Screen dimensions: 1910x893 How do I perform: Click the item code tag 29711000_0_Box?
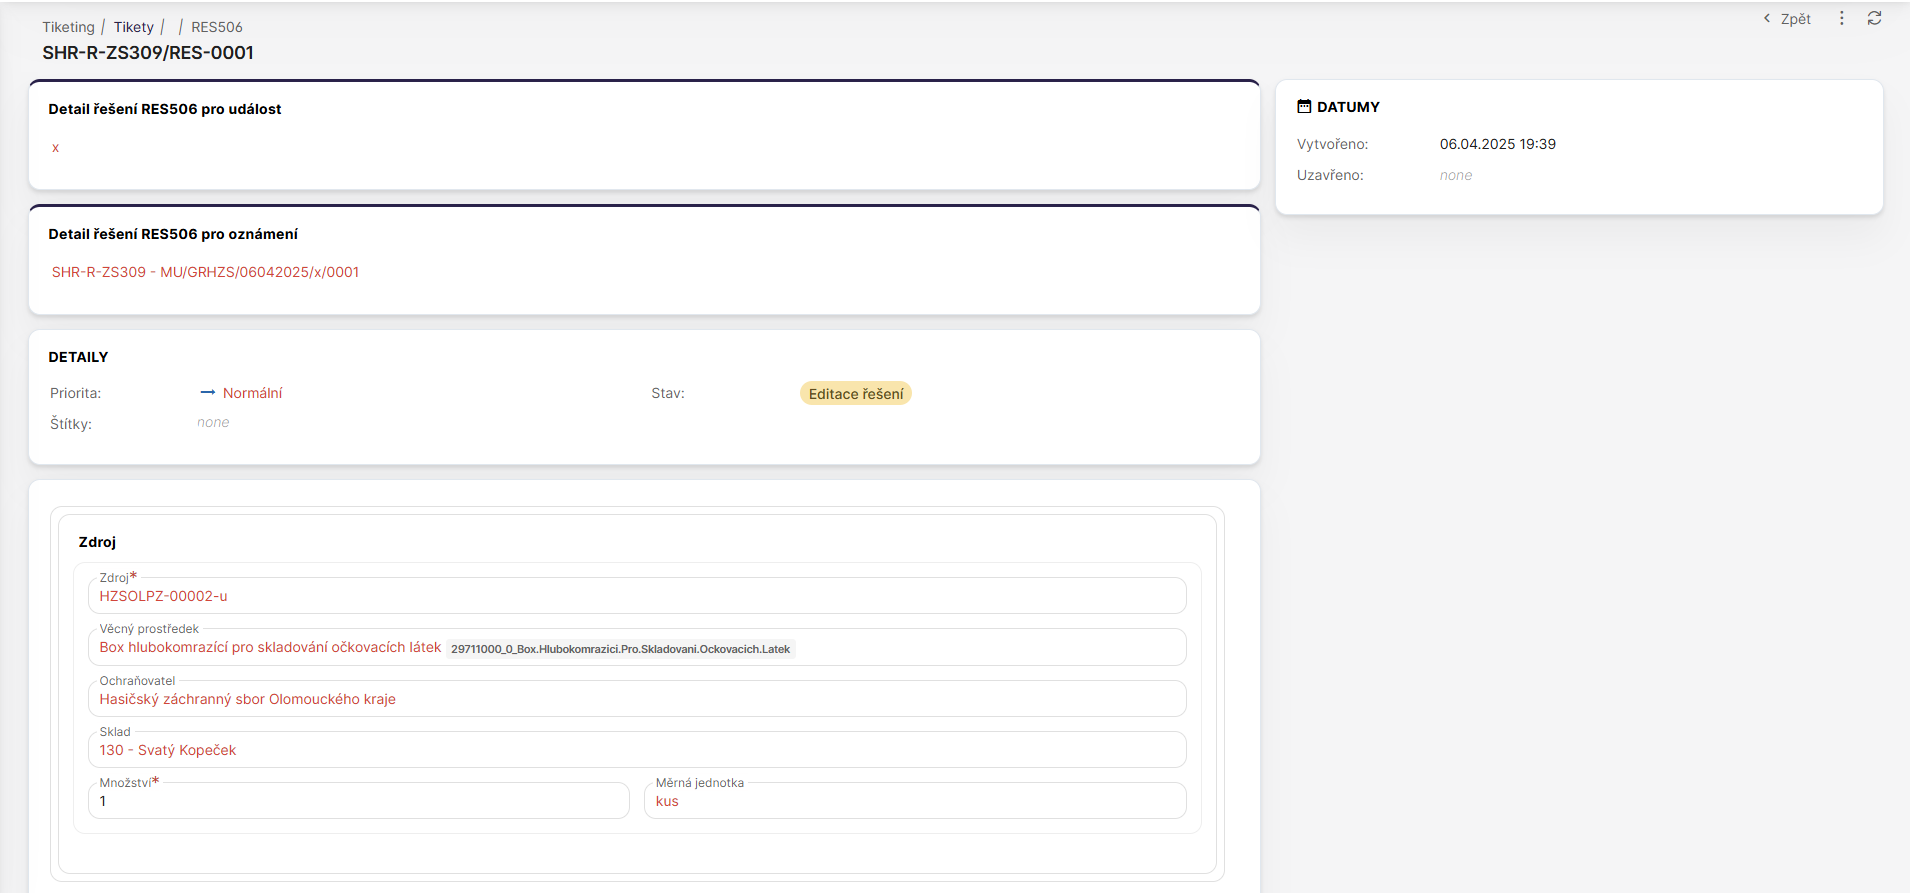point(620,649)
